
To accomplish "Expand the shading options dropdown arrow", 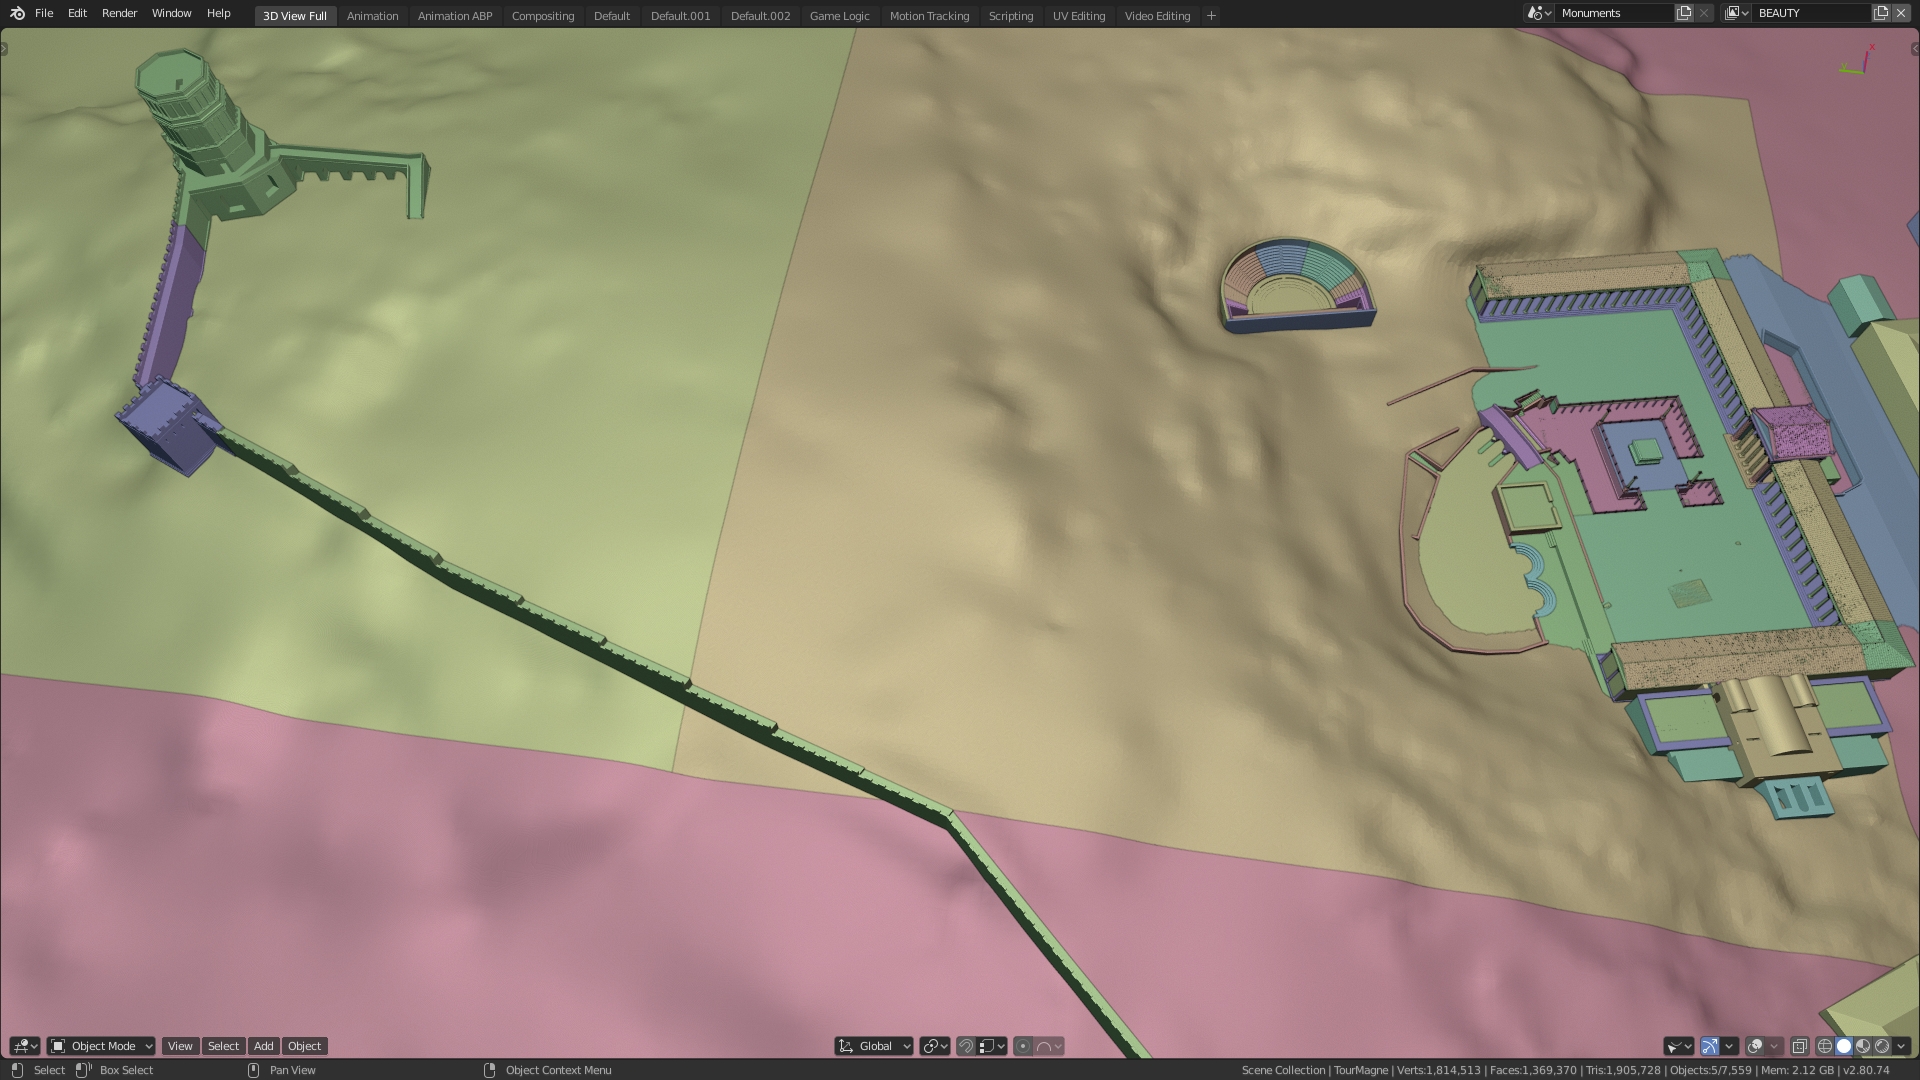I will (1902, 1046).
